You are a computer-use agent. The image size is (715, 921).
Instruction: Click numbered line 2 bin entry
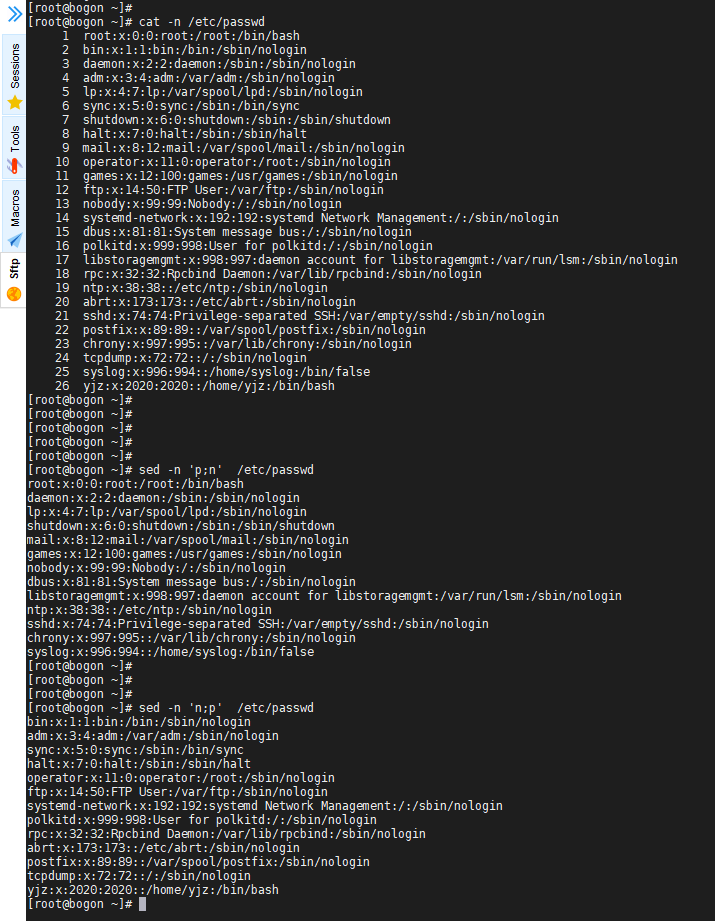[184, 51]
